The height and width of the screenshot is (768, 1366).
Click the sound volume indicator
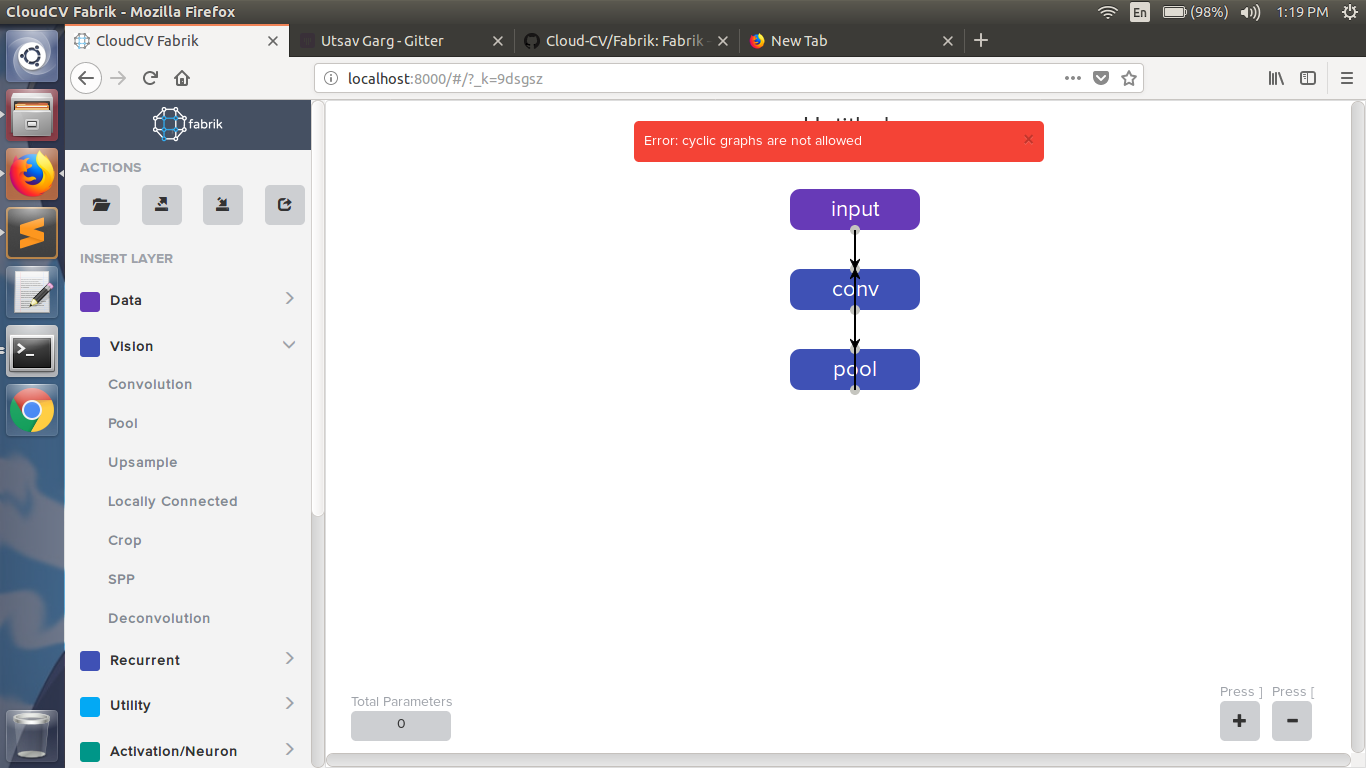pyautogui.click(x=1249, y=12)
